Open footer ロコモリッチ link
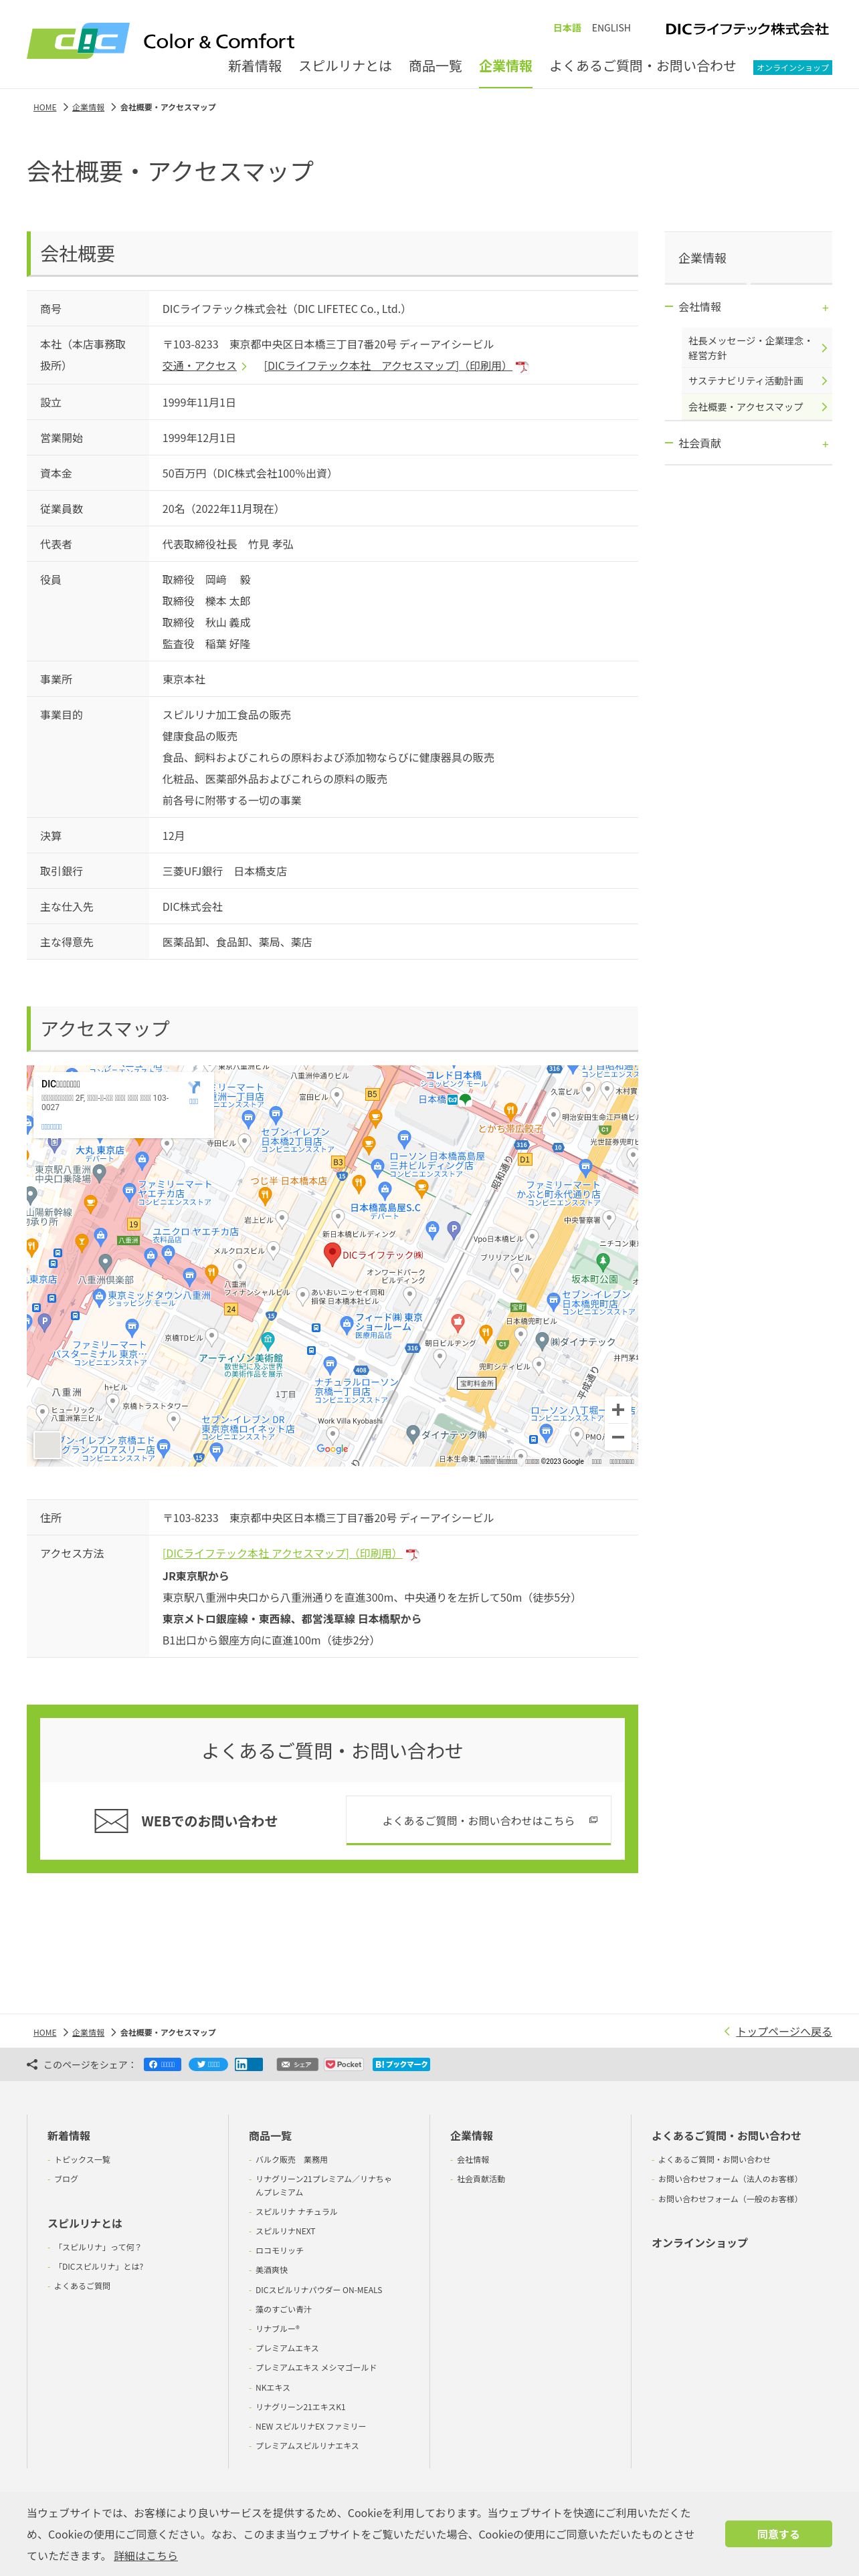The width and height of the screenshot is (859, 2576). 279,2250
